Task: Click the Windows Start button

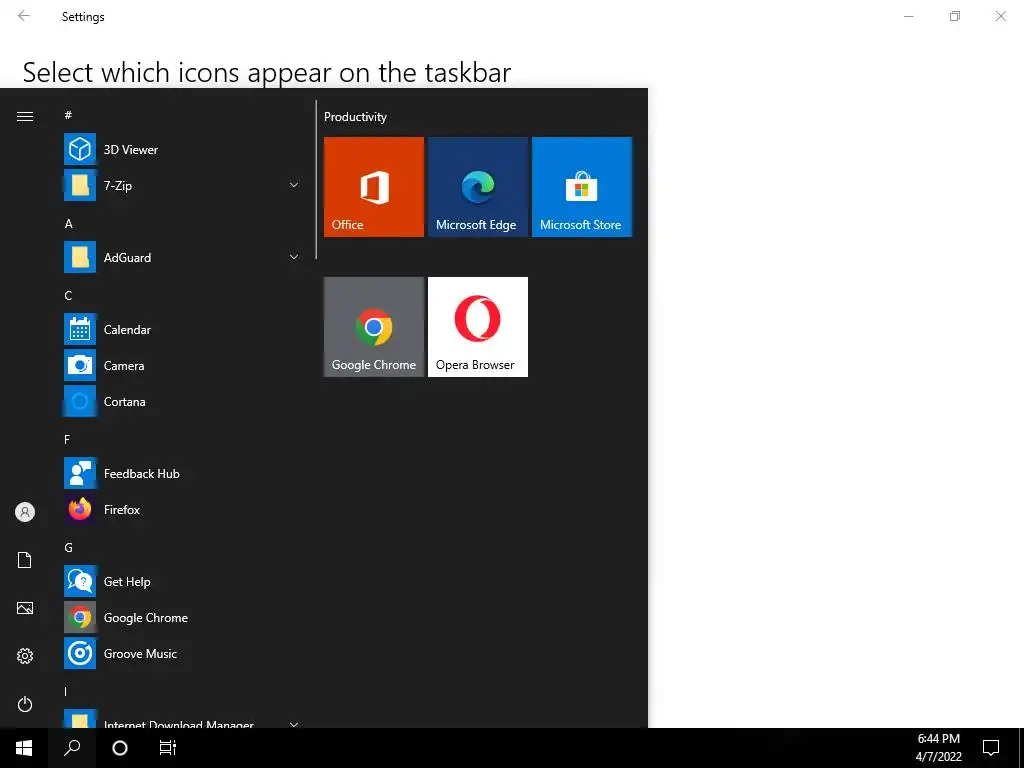Action: click(24, 748)
